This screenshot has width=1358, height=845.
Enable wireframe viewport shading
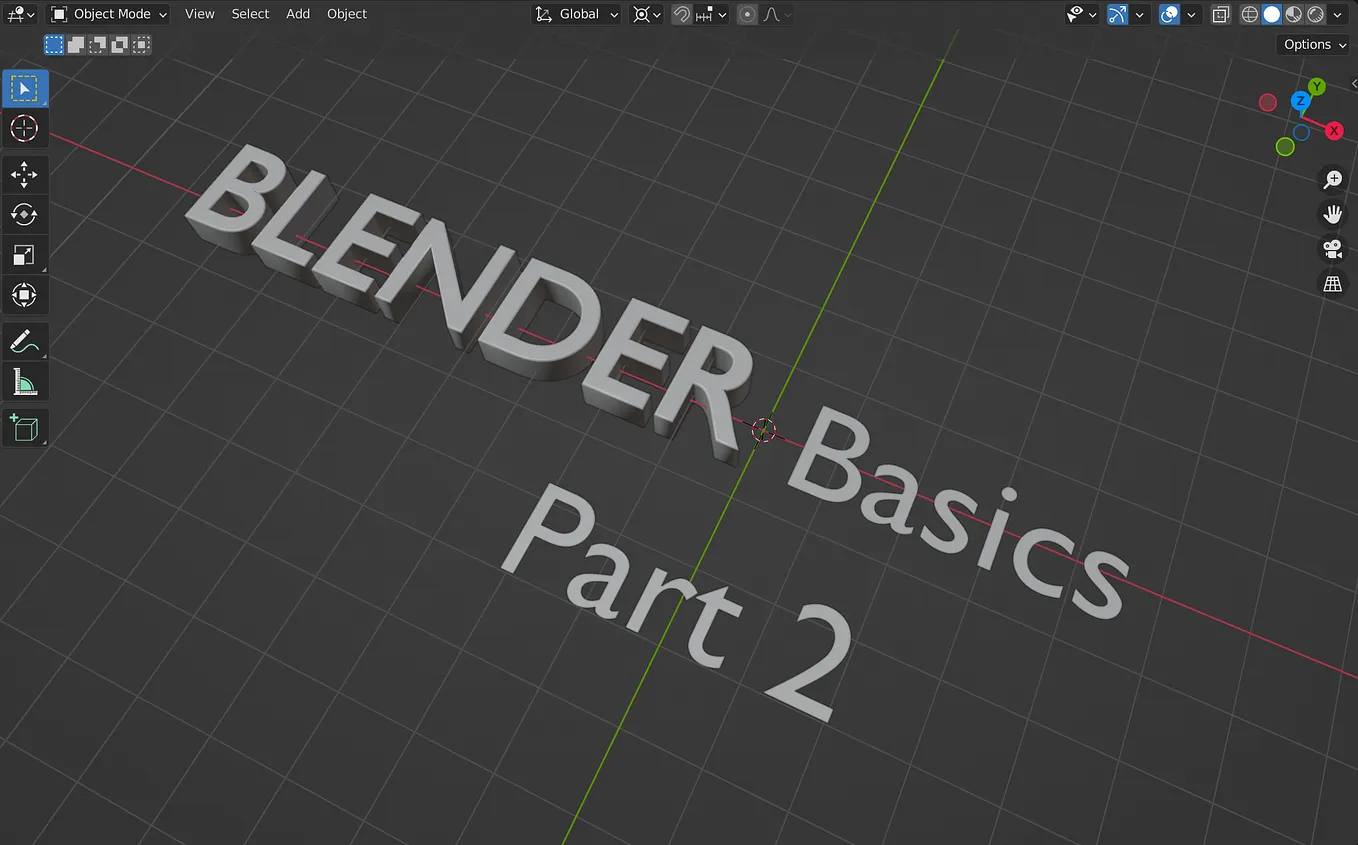(1249, 14)
